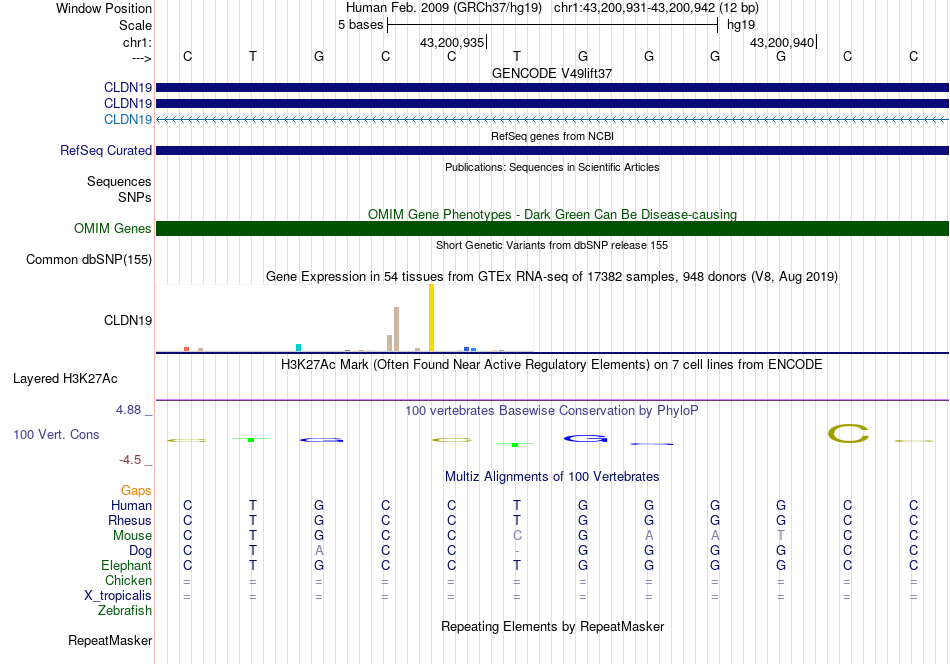Click the light gray C in Mouse row

(517, 536)
